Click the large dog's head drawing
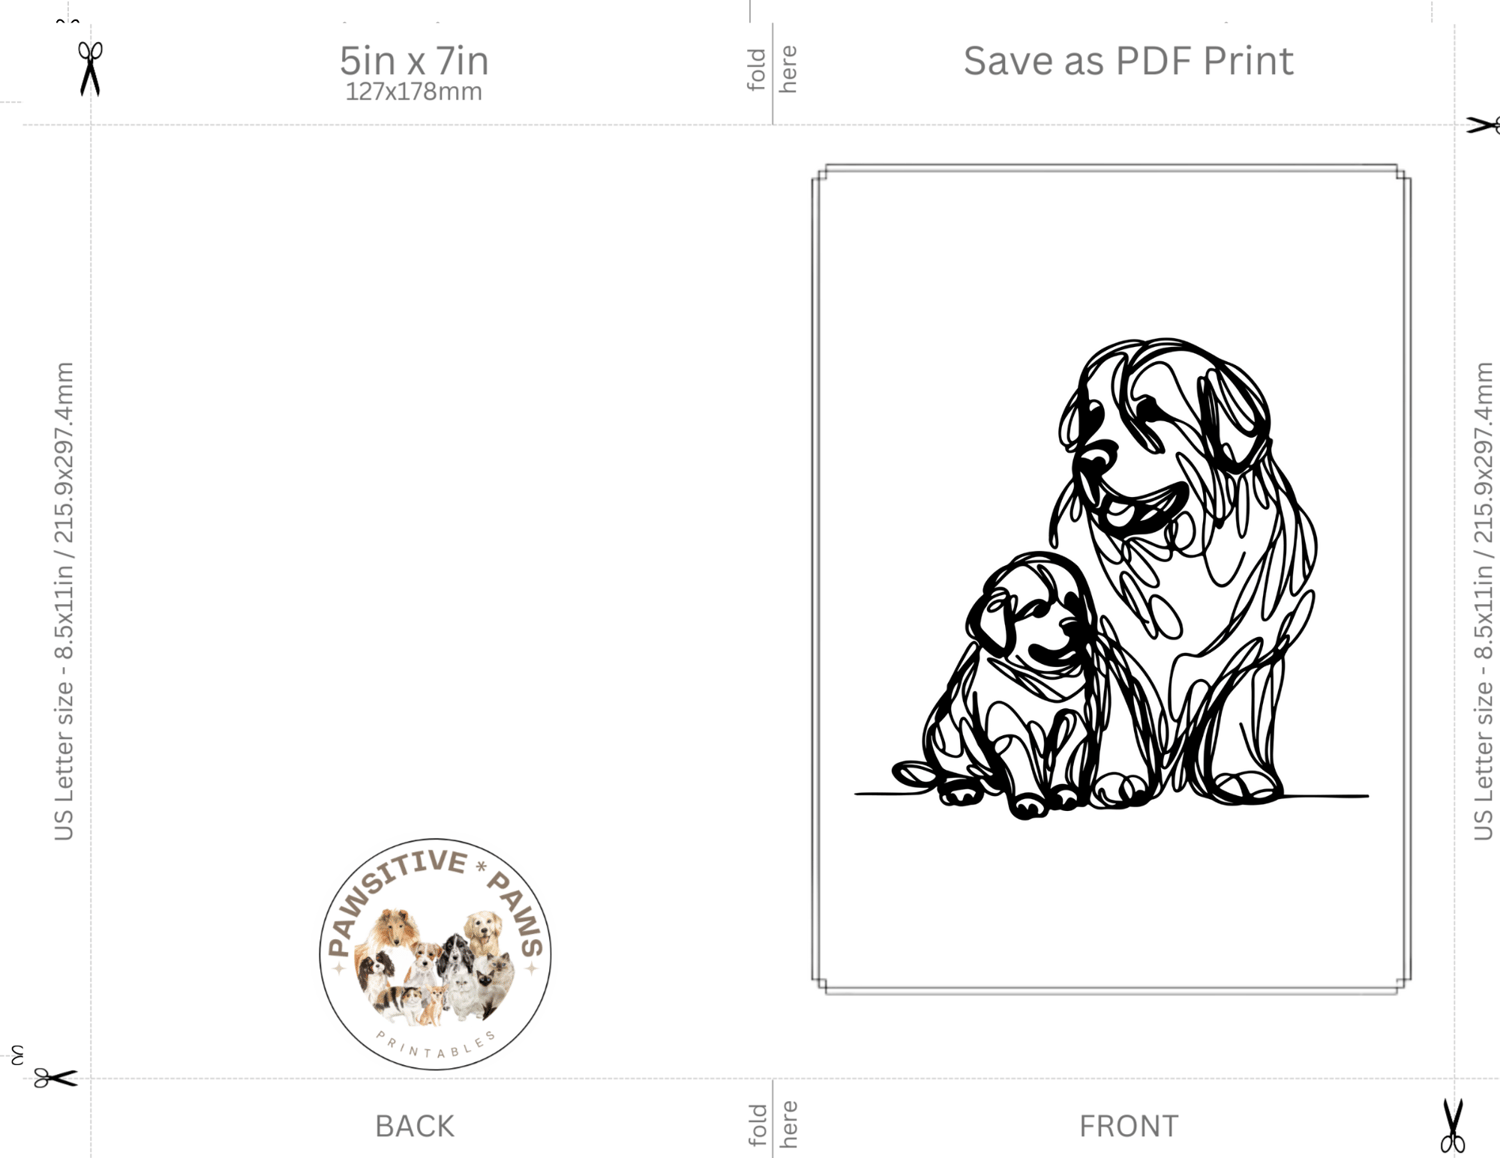The height and width of the screenshot is (1158, 1500). (1165, 440)
